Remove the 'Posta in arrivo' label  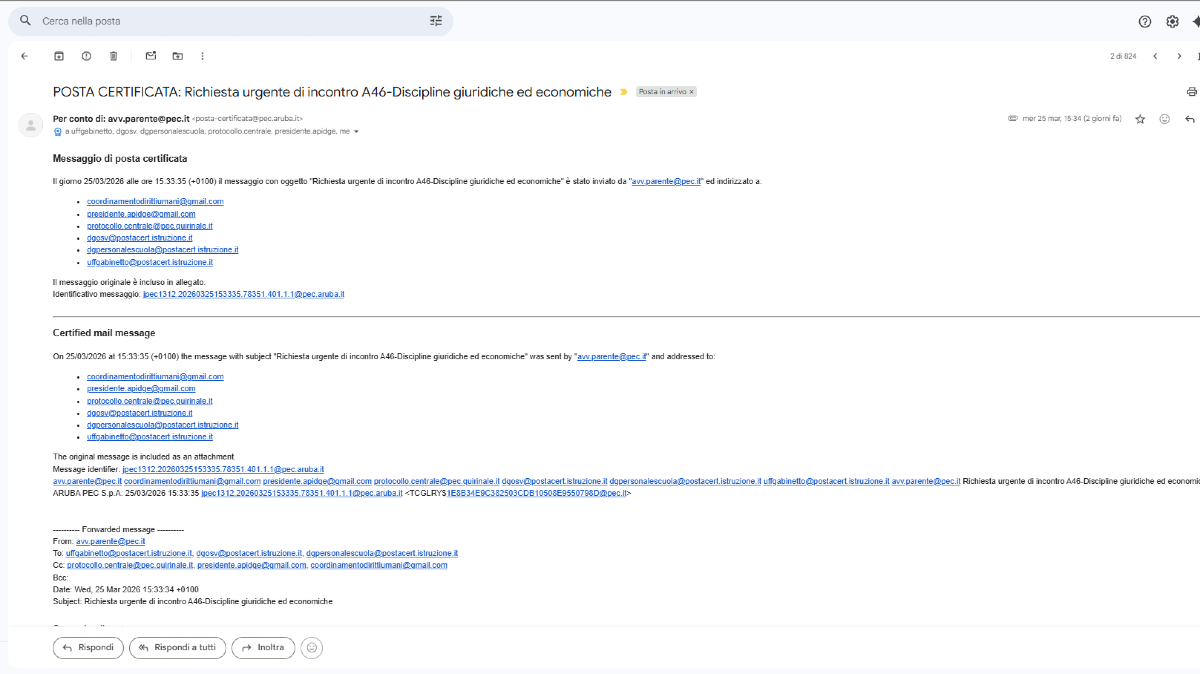[692, 92]
